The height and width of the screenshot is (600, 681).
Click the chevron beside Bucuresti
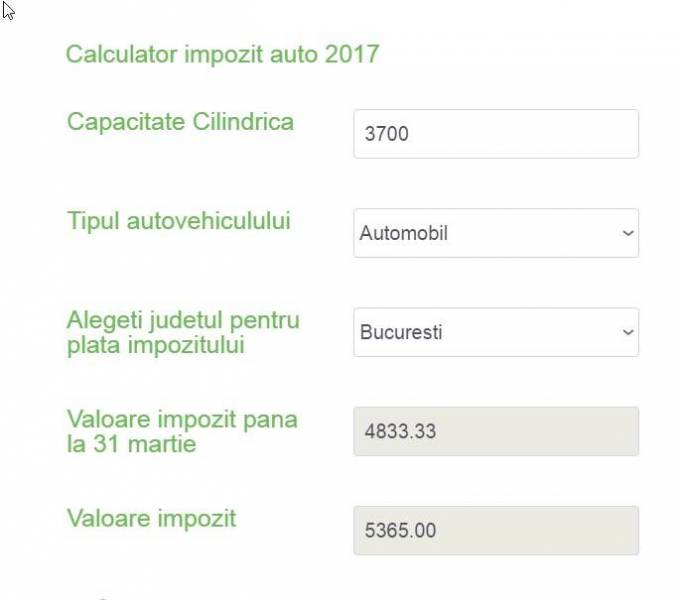click(x=627, y=332)
